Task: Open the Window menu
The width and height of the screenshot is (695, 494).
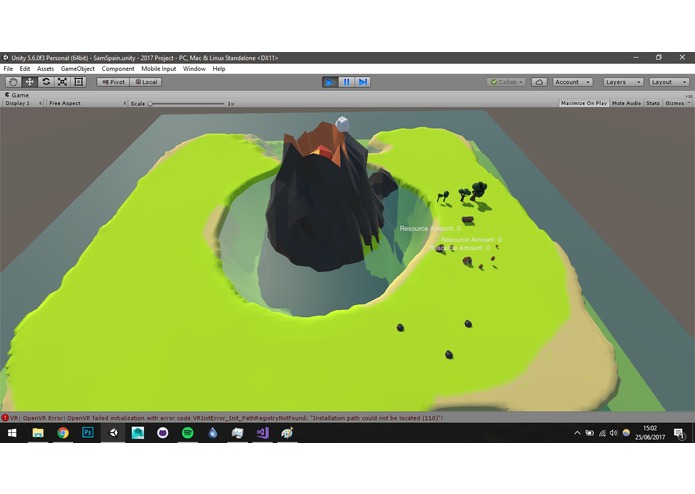Action: coord(194,69)
